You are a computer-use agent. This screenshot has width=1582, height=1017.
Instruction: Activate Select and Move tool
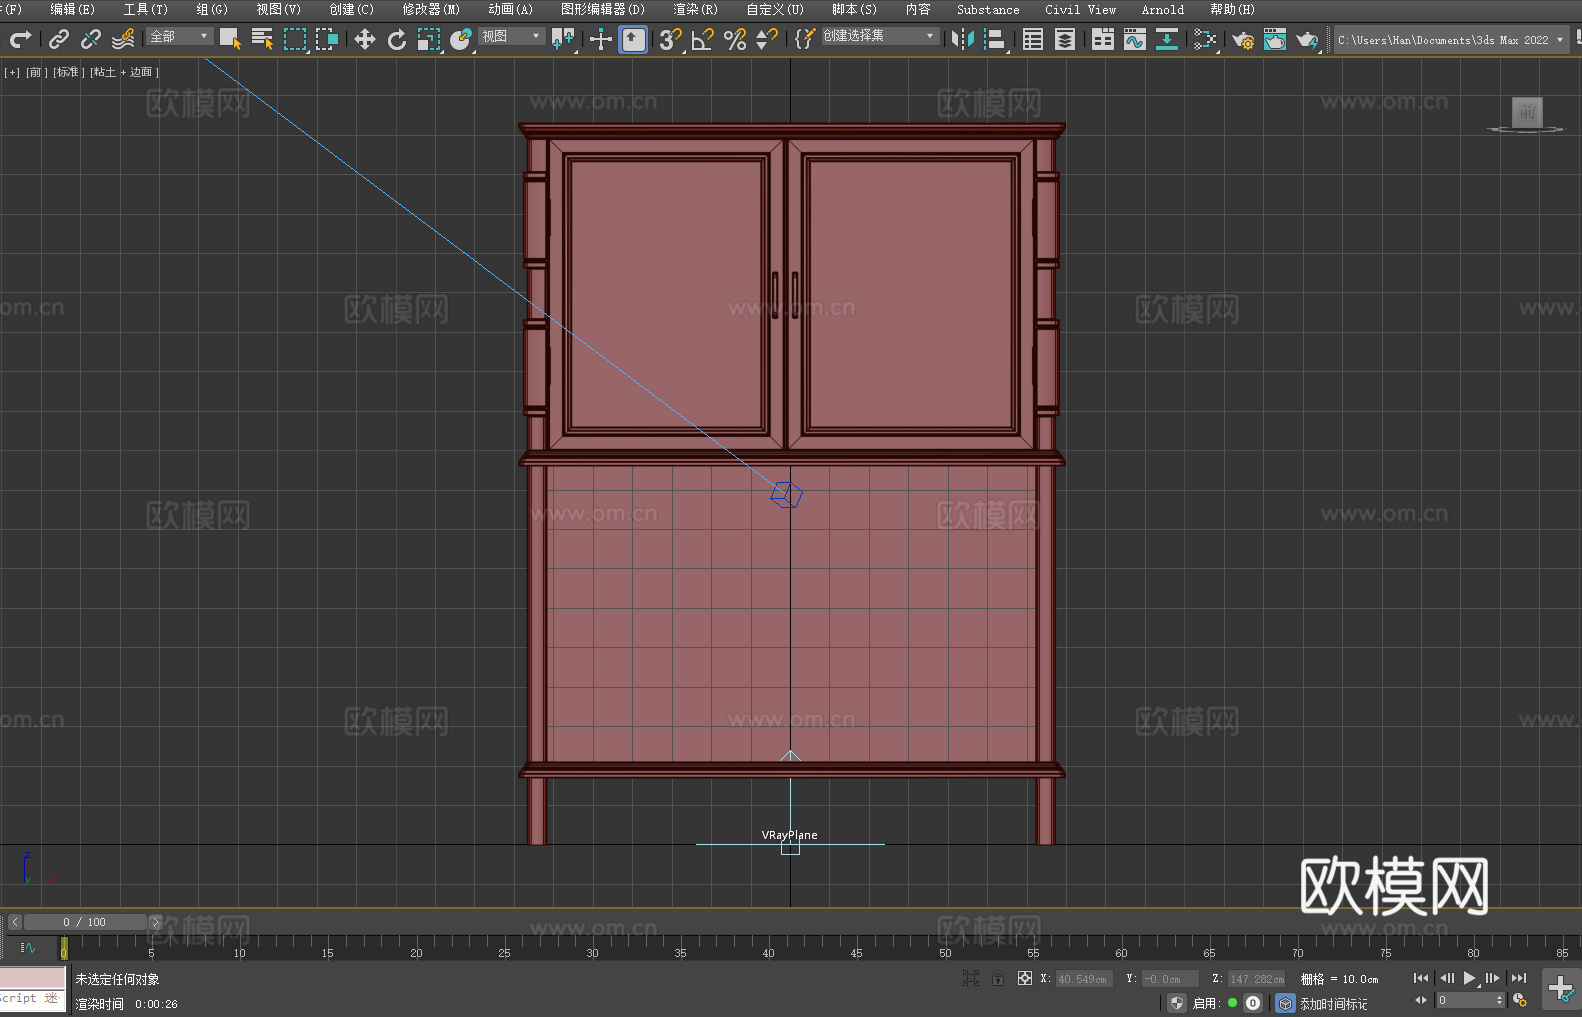click(365, 39)
